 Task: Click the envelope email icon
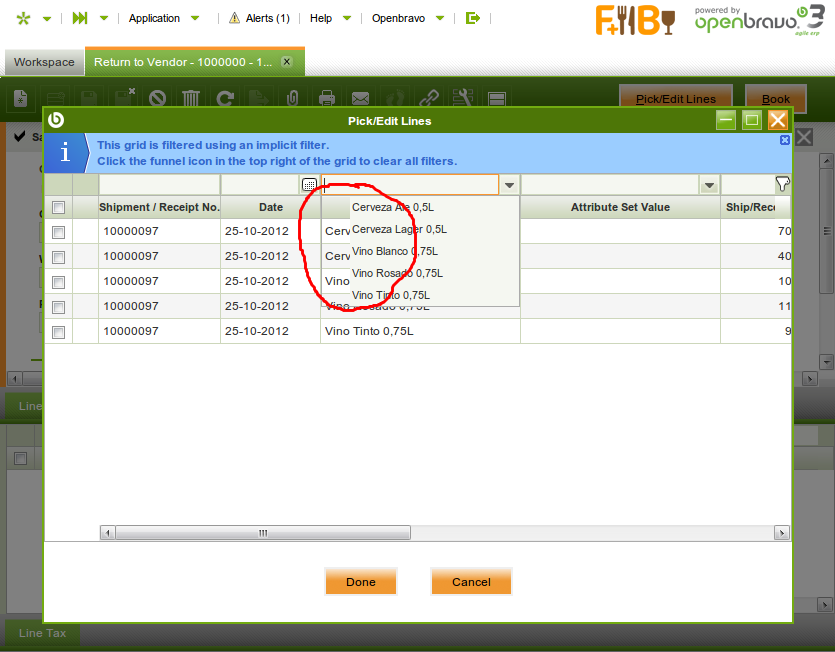click(x=361, y=98)
